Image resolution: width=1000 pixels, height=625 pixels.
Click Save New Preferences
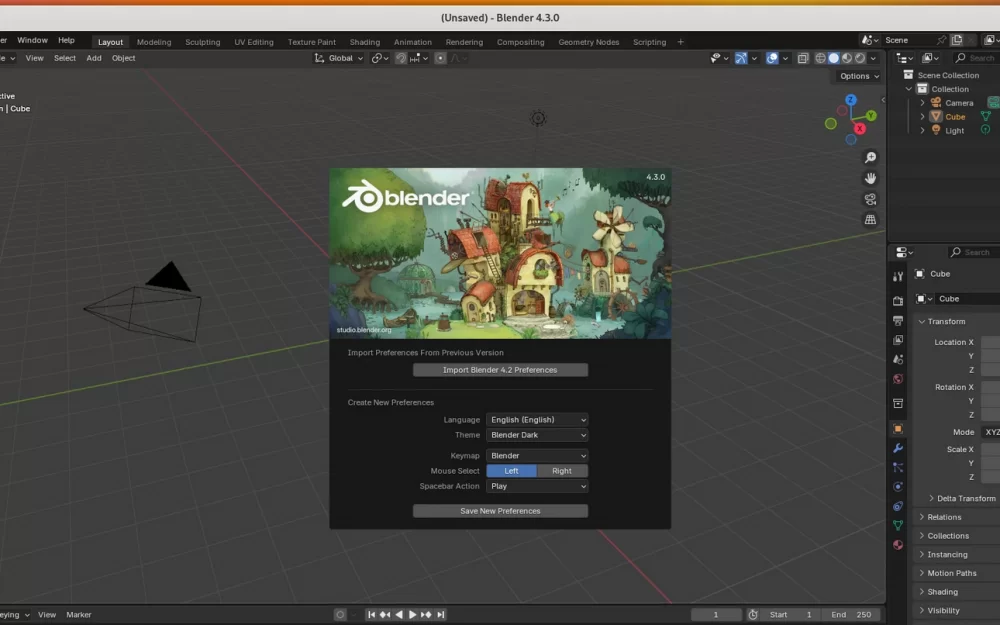tap(500, 510)
